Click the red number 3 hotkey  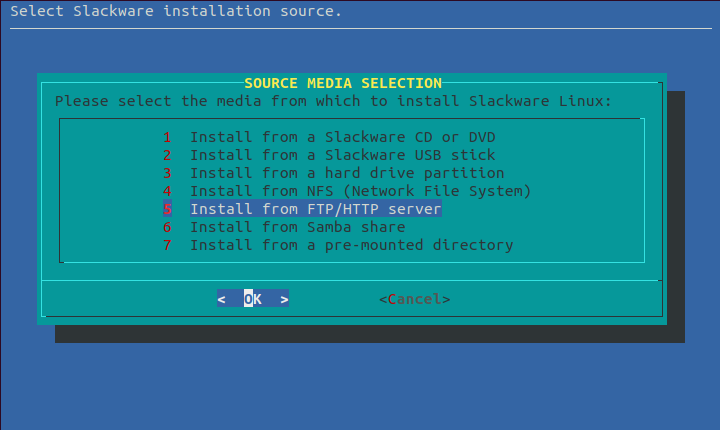[168, 173]
